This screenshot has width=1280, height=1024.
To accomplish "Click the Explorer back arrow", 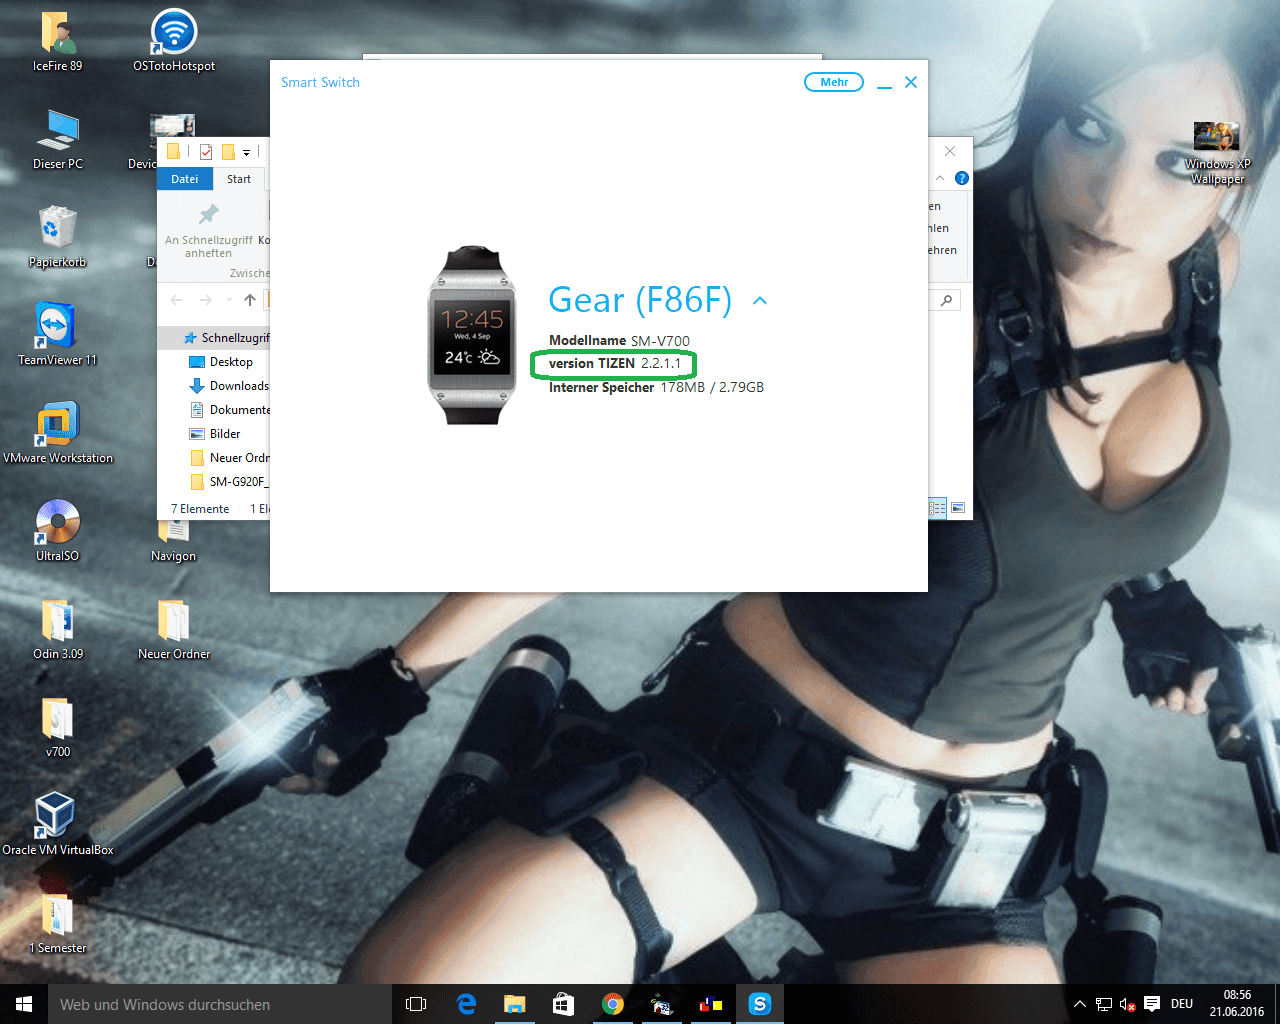I will point(177,300).
